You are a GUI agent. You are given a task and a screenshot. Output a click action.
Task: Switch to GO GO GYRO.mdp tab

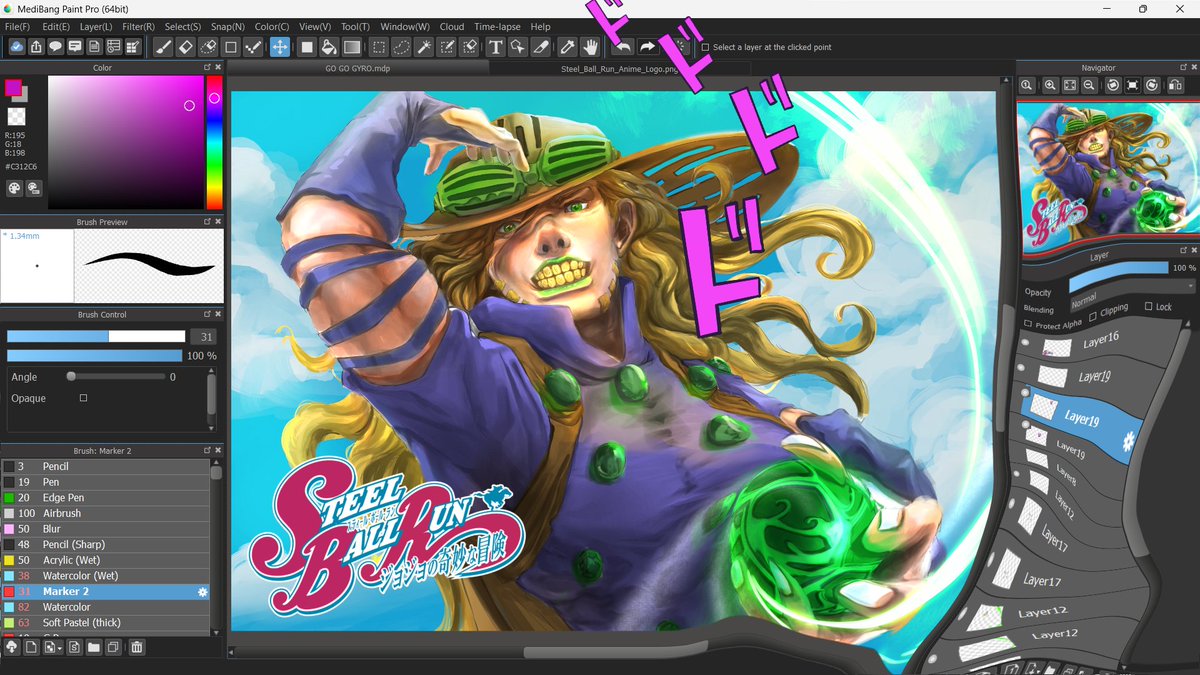357,68
